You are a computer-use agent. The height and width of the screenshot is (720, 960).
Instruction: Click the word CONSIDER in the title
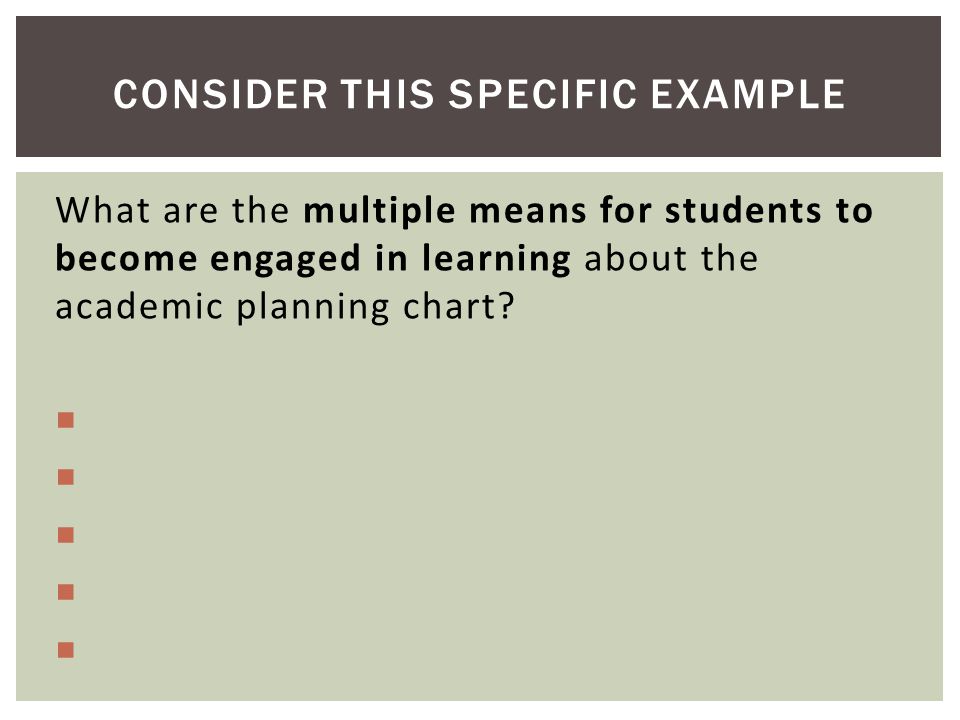click(221, 94)
